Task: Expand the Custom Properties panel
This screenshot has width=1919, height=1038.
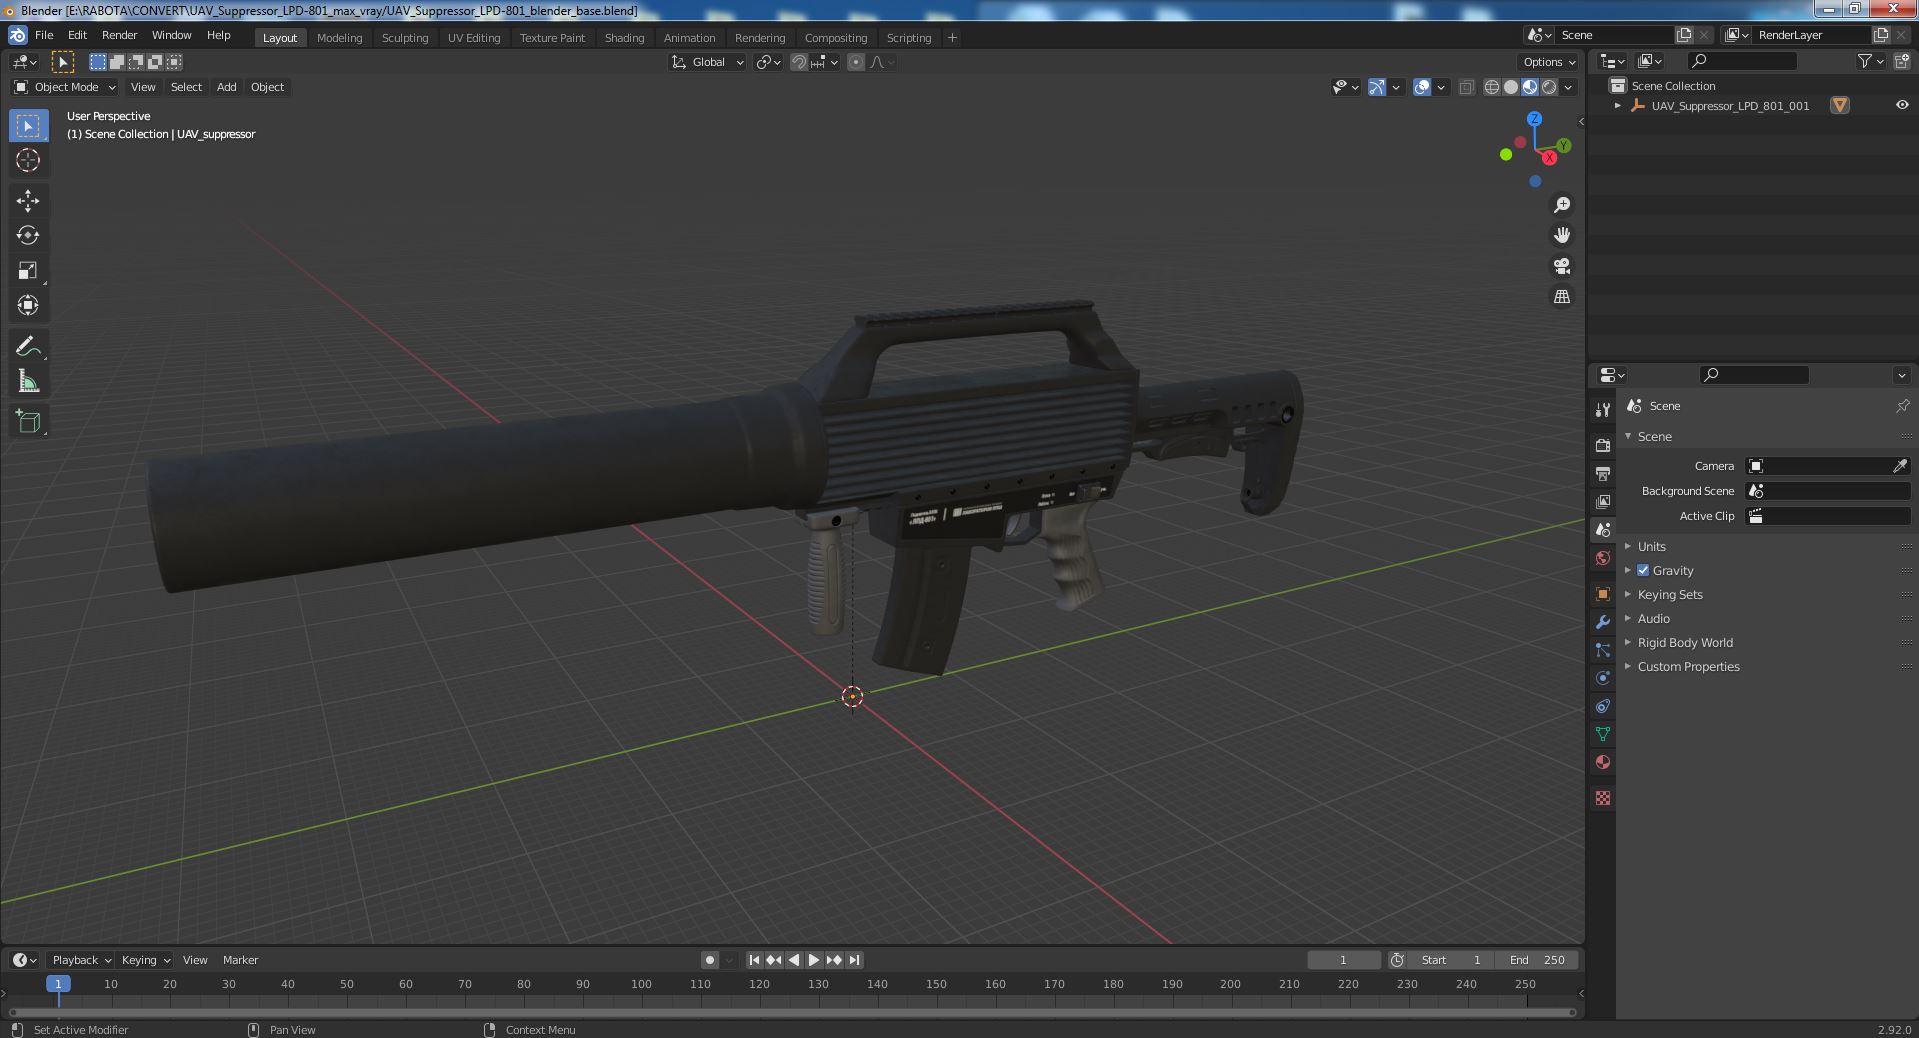Action: click(1688, 666)
